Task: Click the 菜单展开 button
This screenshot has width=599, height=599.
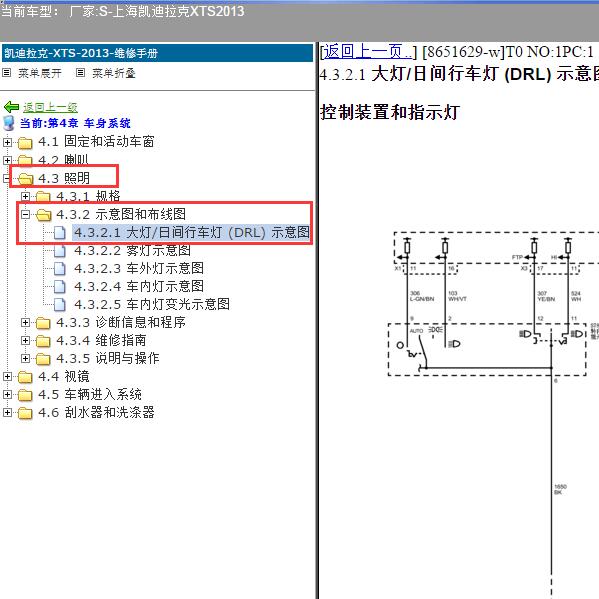Action: tap(40, 73)
